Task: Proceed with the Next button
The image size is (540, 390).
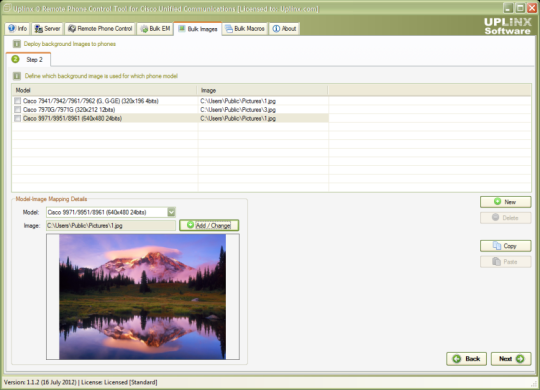Action: tap(511, 359)
